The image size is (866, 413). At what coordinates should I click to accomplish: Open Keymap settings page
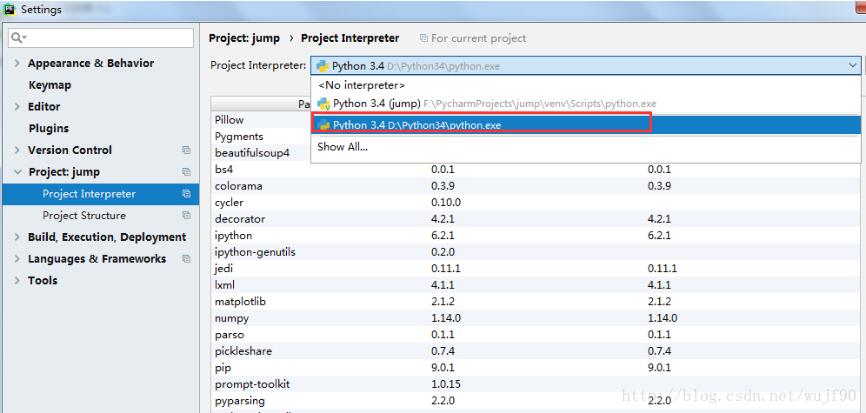(50, 85)
